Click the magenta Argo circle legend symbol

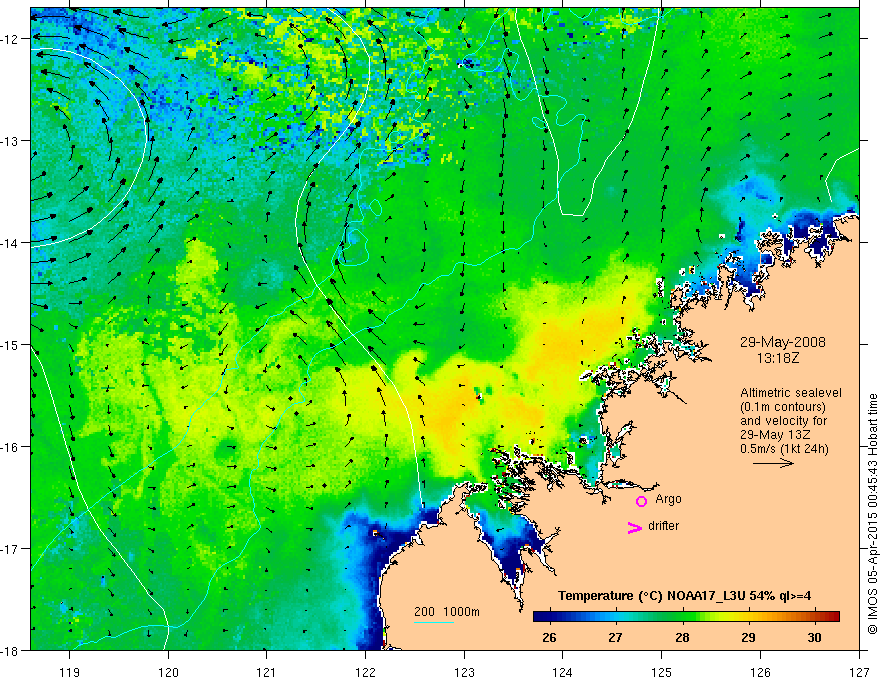tap(641, 501)
